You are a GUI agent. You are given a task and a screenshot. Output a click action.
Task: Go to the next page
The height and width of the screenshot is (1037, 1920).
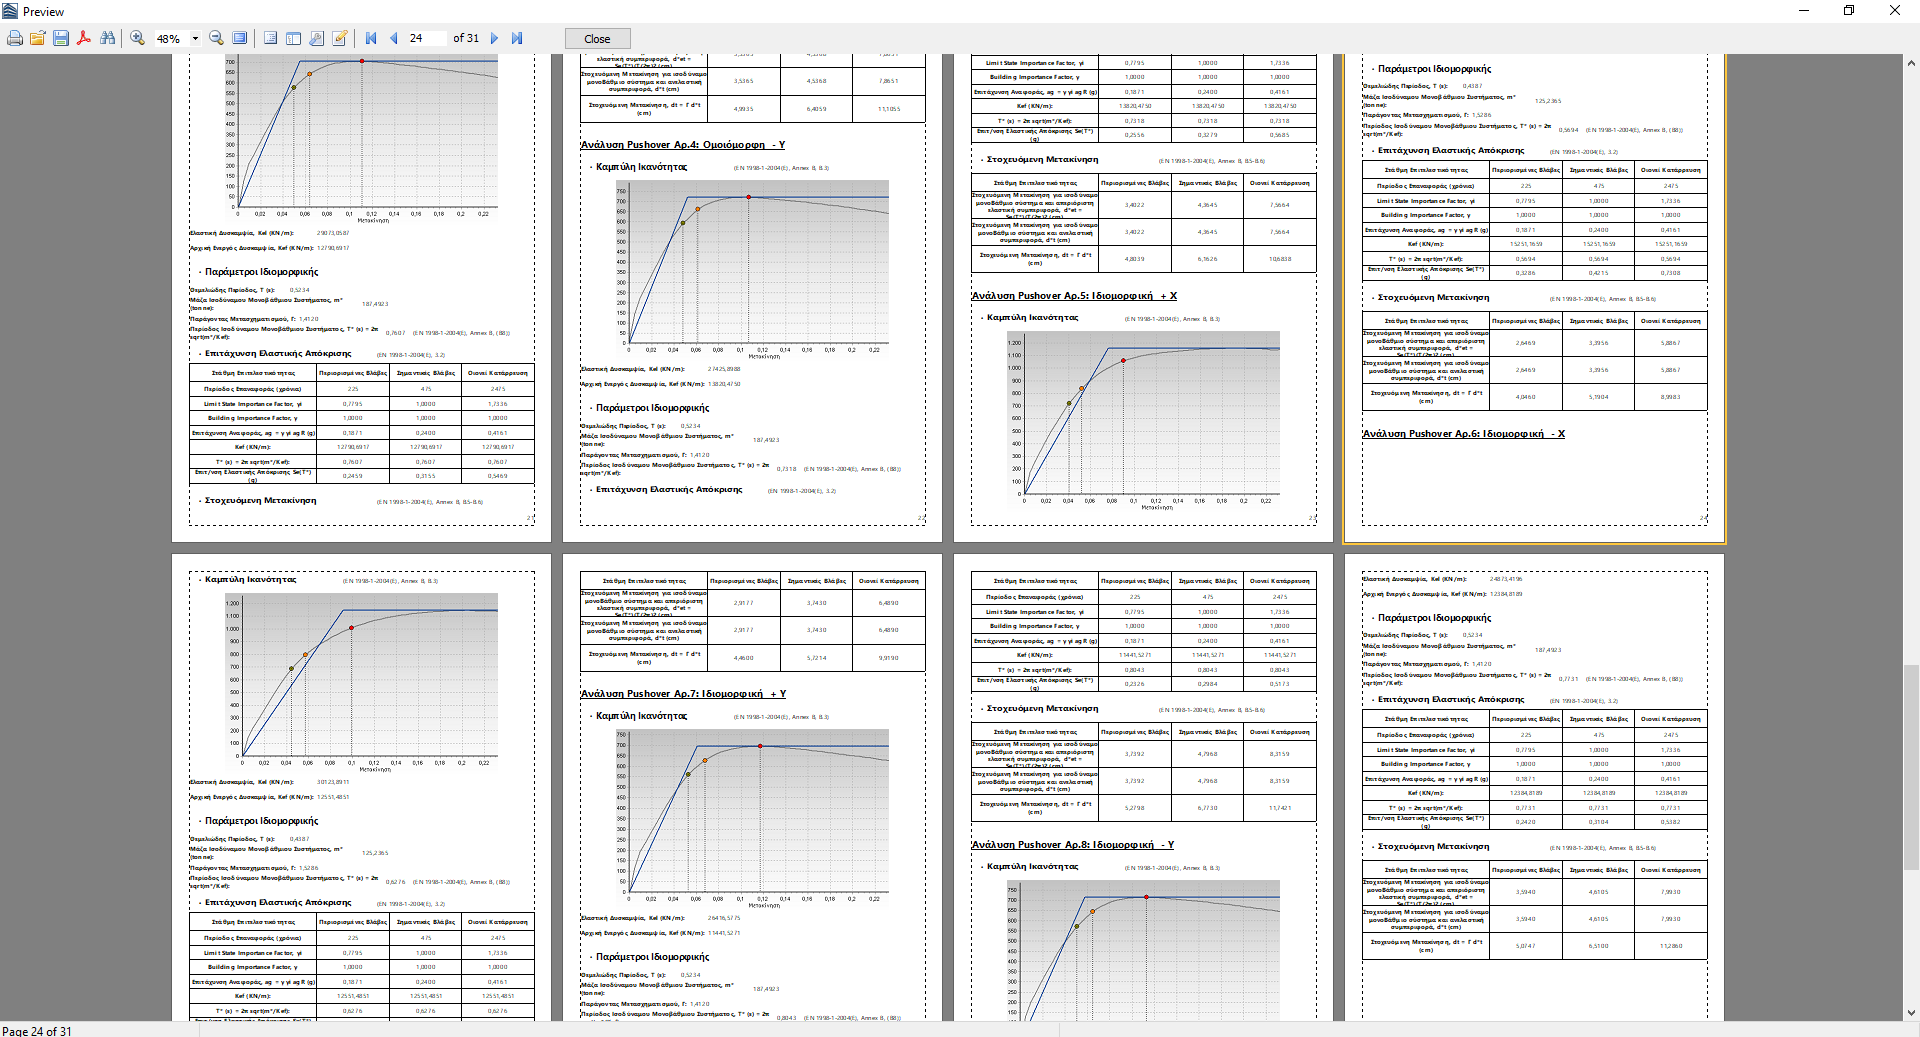click(x=494, y=38)
